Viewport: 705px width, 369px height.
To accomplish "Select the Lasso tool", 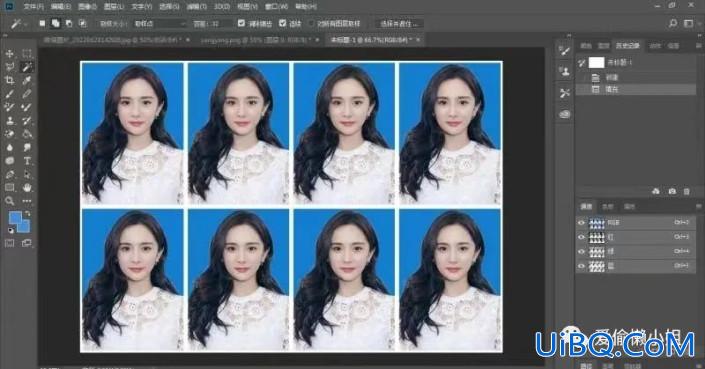I will [9, 67].
